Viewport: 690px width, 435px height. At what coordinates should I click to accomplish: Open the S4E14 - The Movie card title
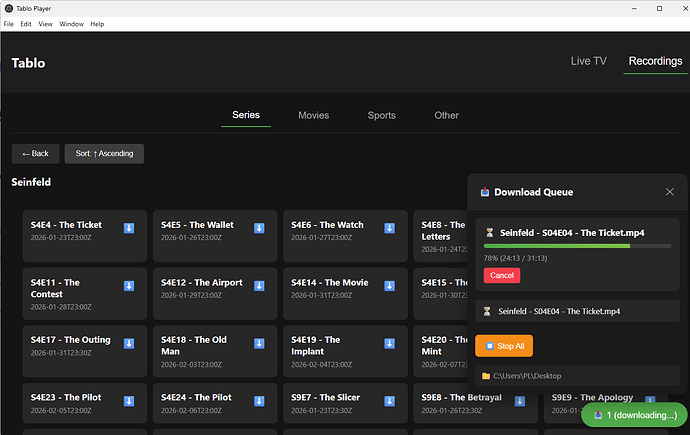click(x=330, y=282)
